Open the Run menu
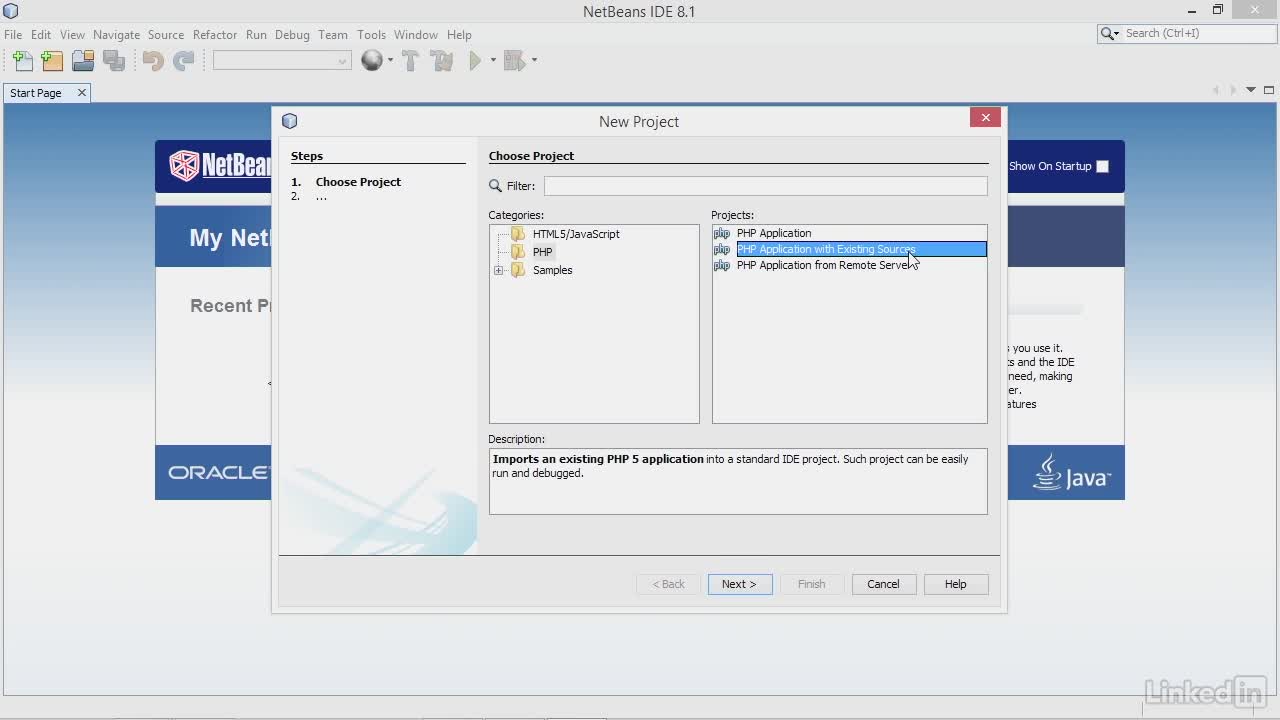 256,34
